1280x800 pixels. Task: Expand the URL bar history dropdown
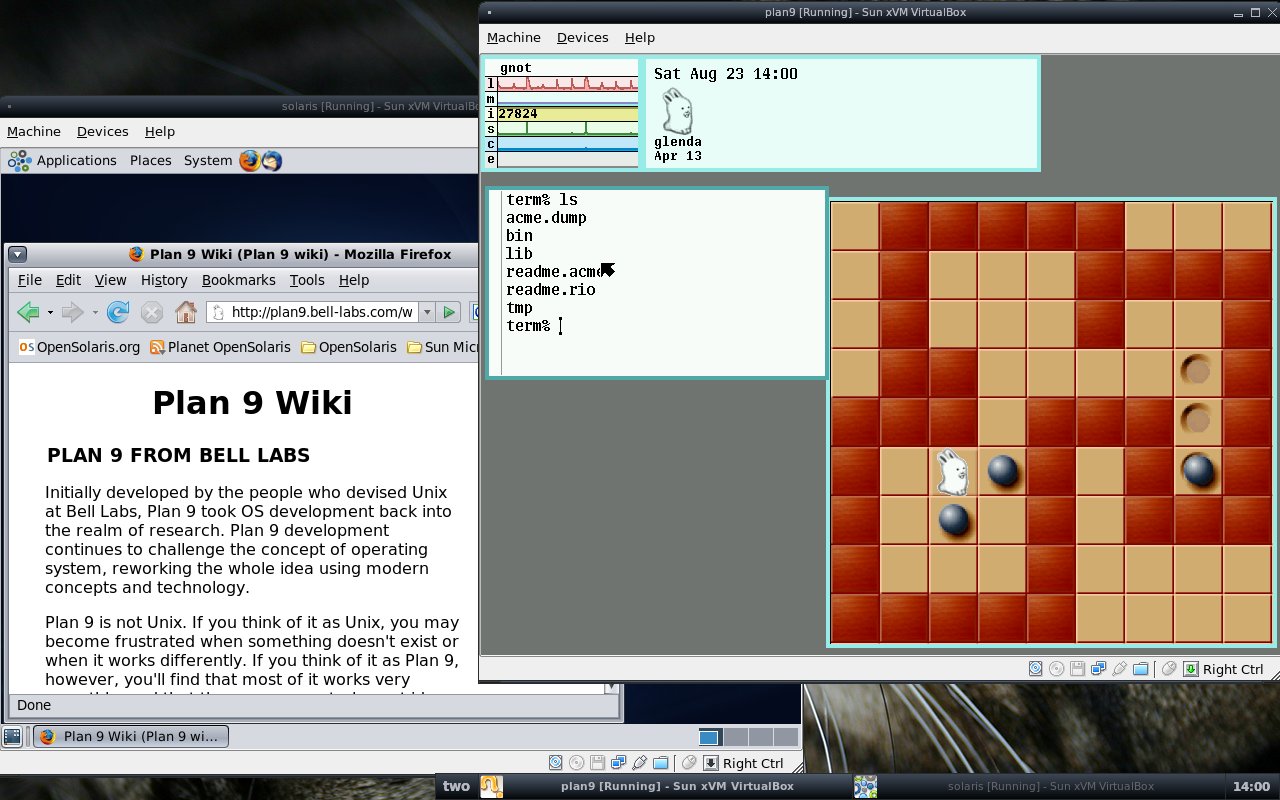click(x=427, y=312)
